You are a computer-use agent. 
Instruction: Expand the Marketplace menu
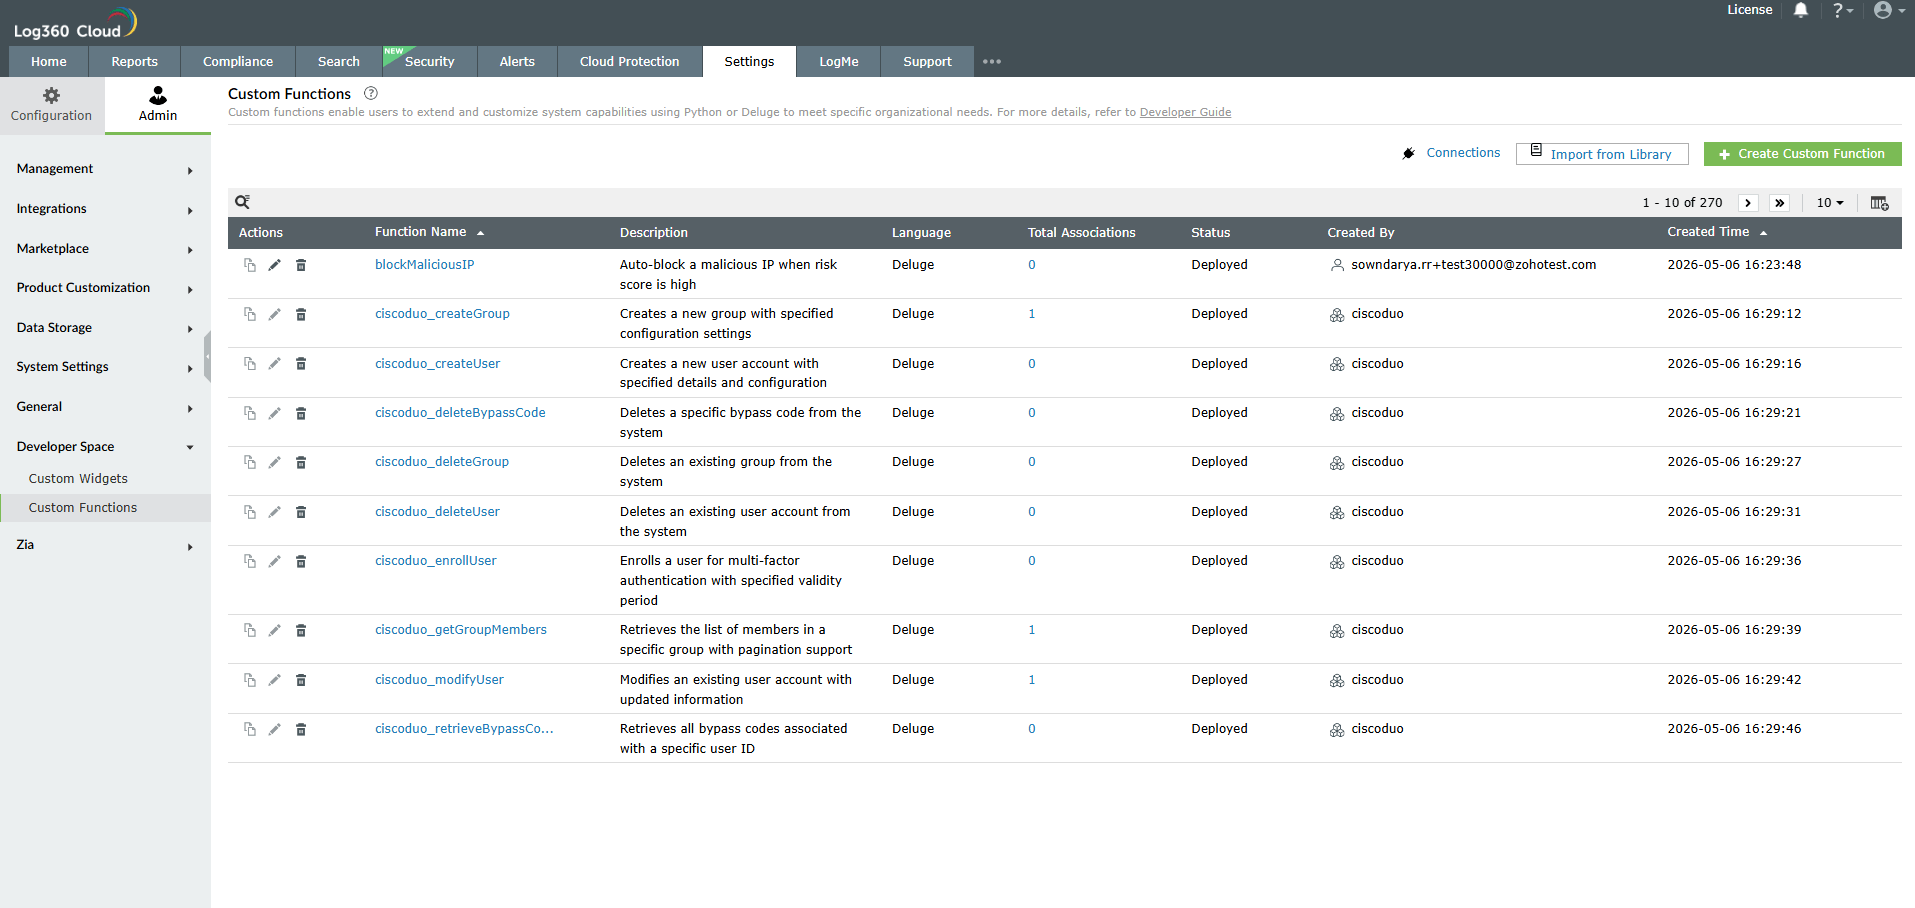coord(105,249)
